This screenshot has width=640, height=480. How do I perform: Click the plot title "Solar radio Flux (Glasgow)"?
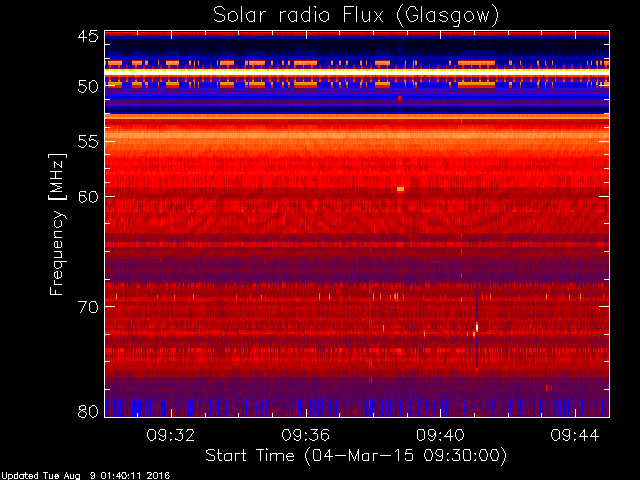tap(356, 16)
